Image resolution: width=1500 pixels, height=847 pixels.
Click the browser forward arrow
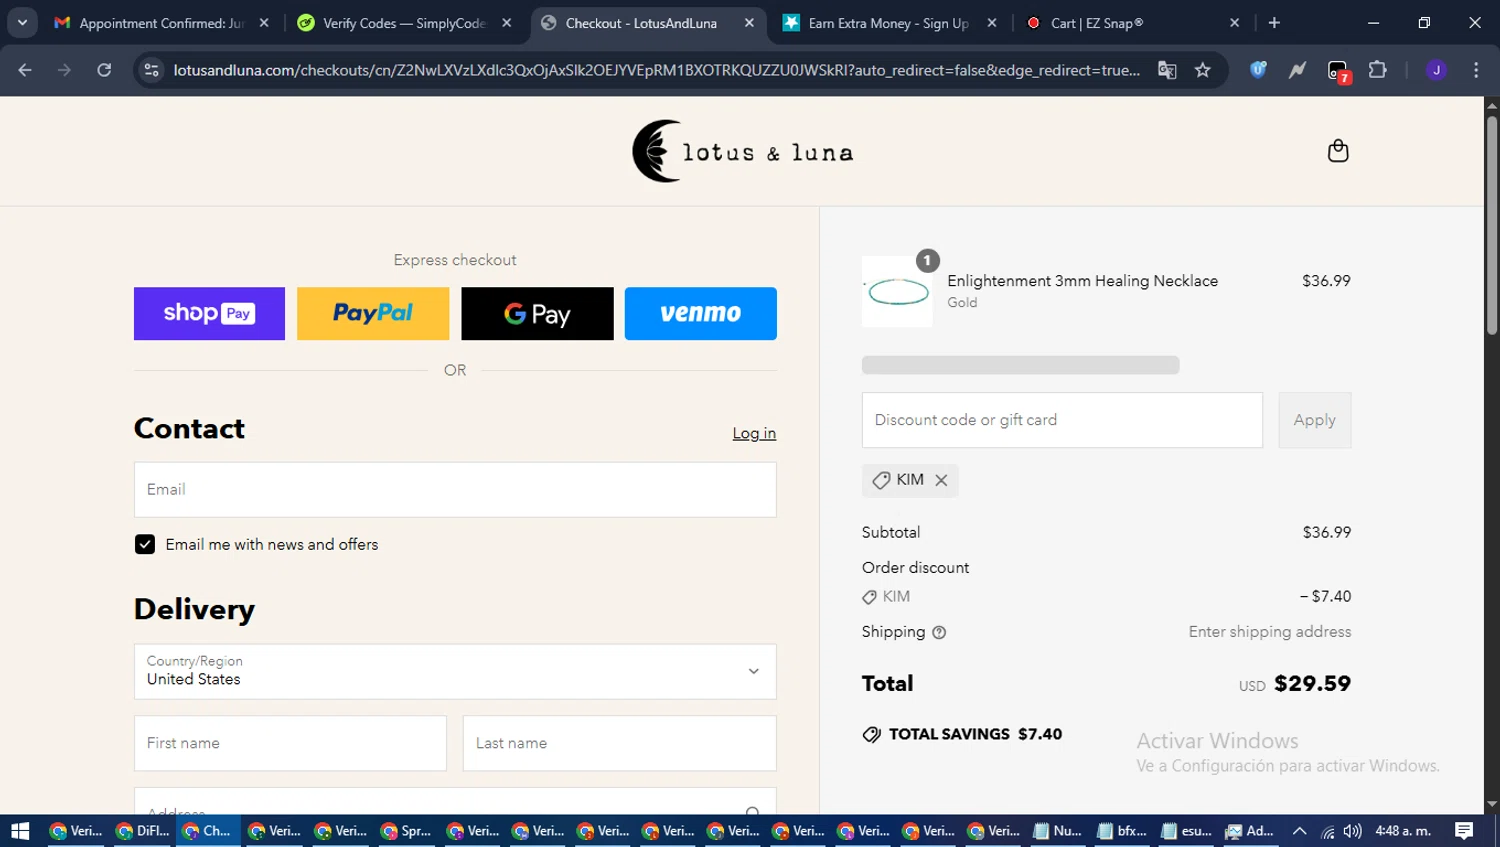(64, 70)
